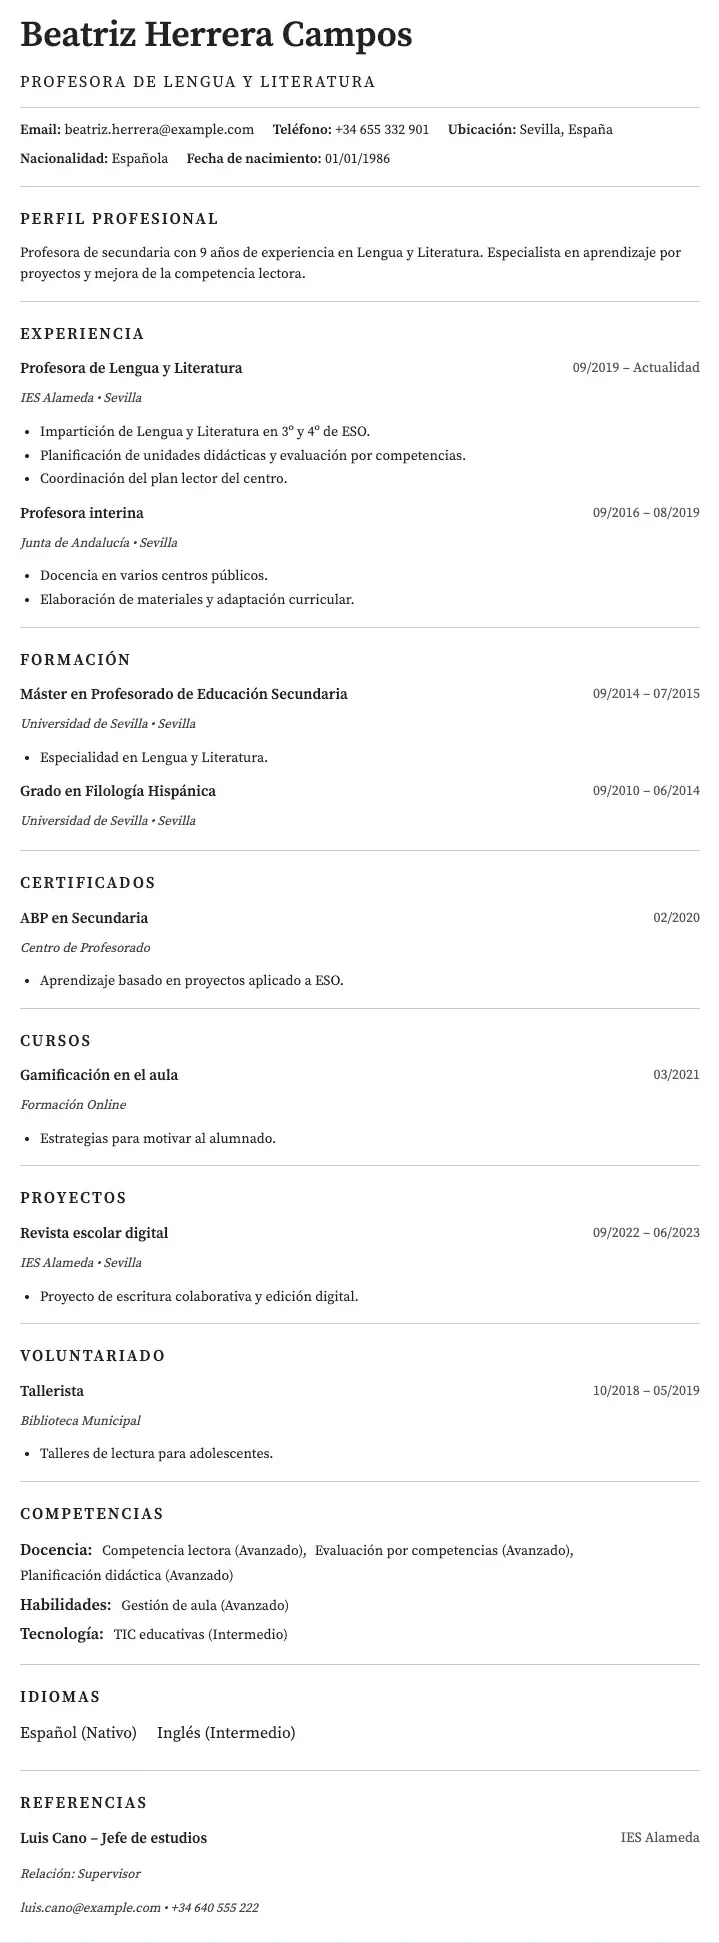
Task: Click the job title Profesora de Lengua y Literatura
Action: tap(131, 368)
